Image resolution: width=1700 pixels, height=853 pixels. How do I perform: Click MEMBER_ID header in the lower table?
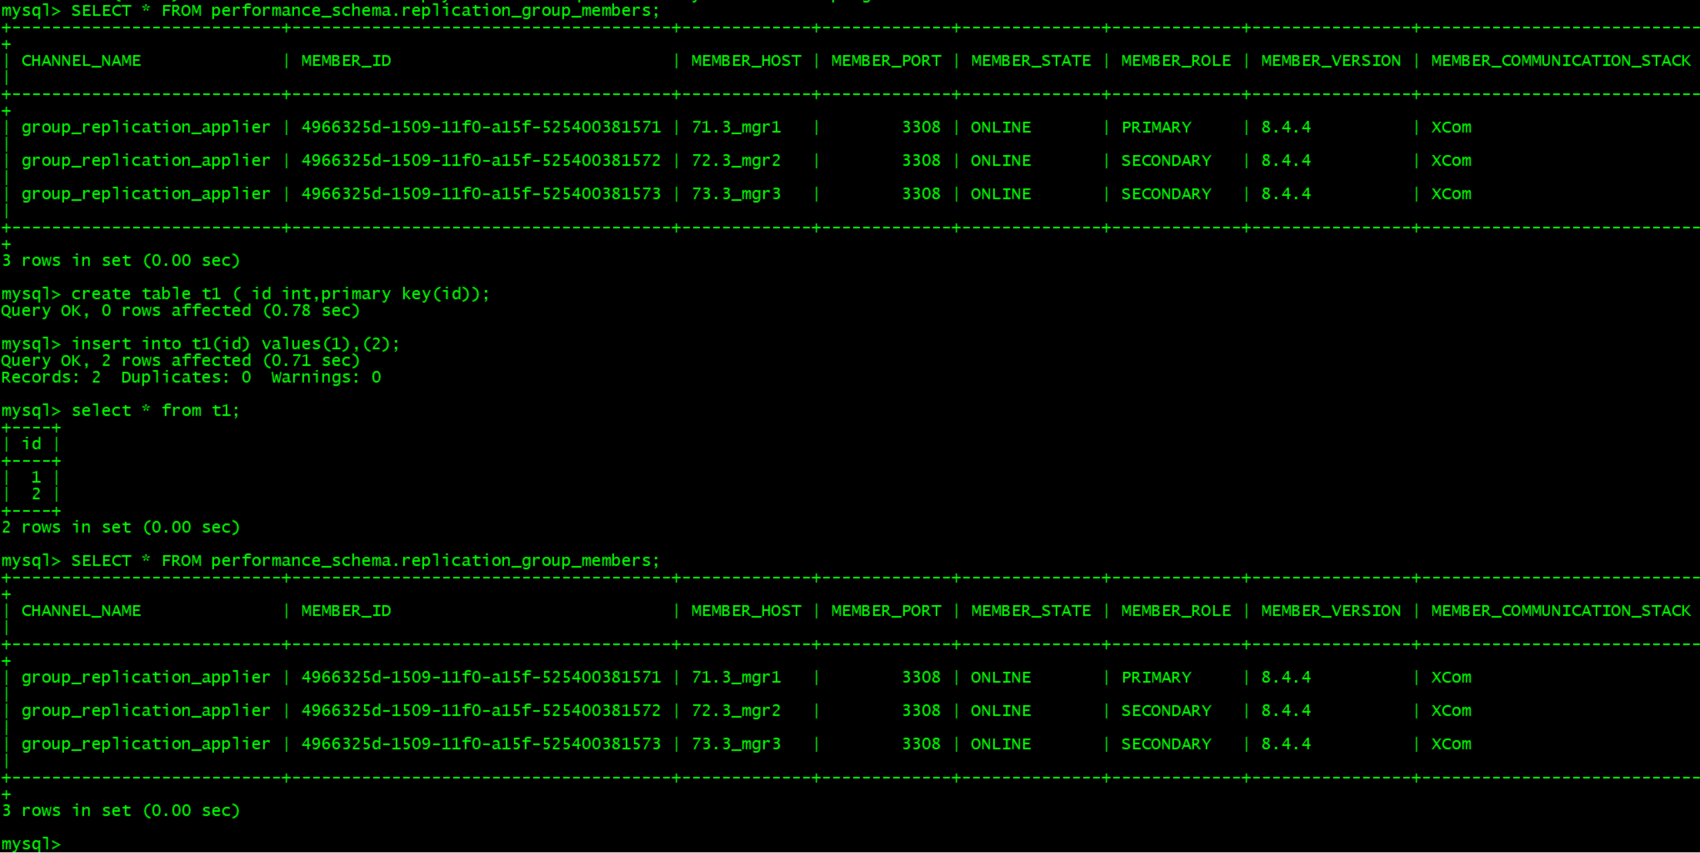346,611
